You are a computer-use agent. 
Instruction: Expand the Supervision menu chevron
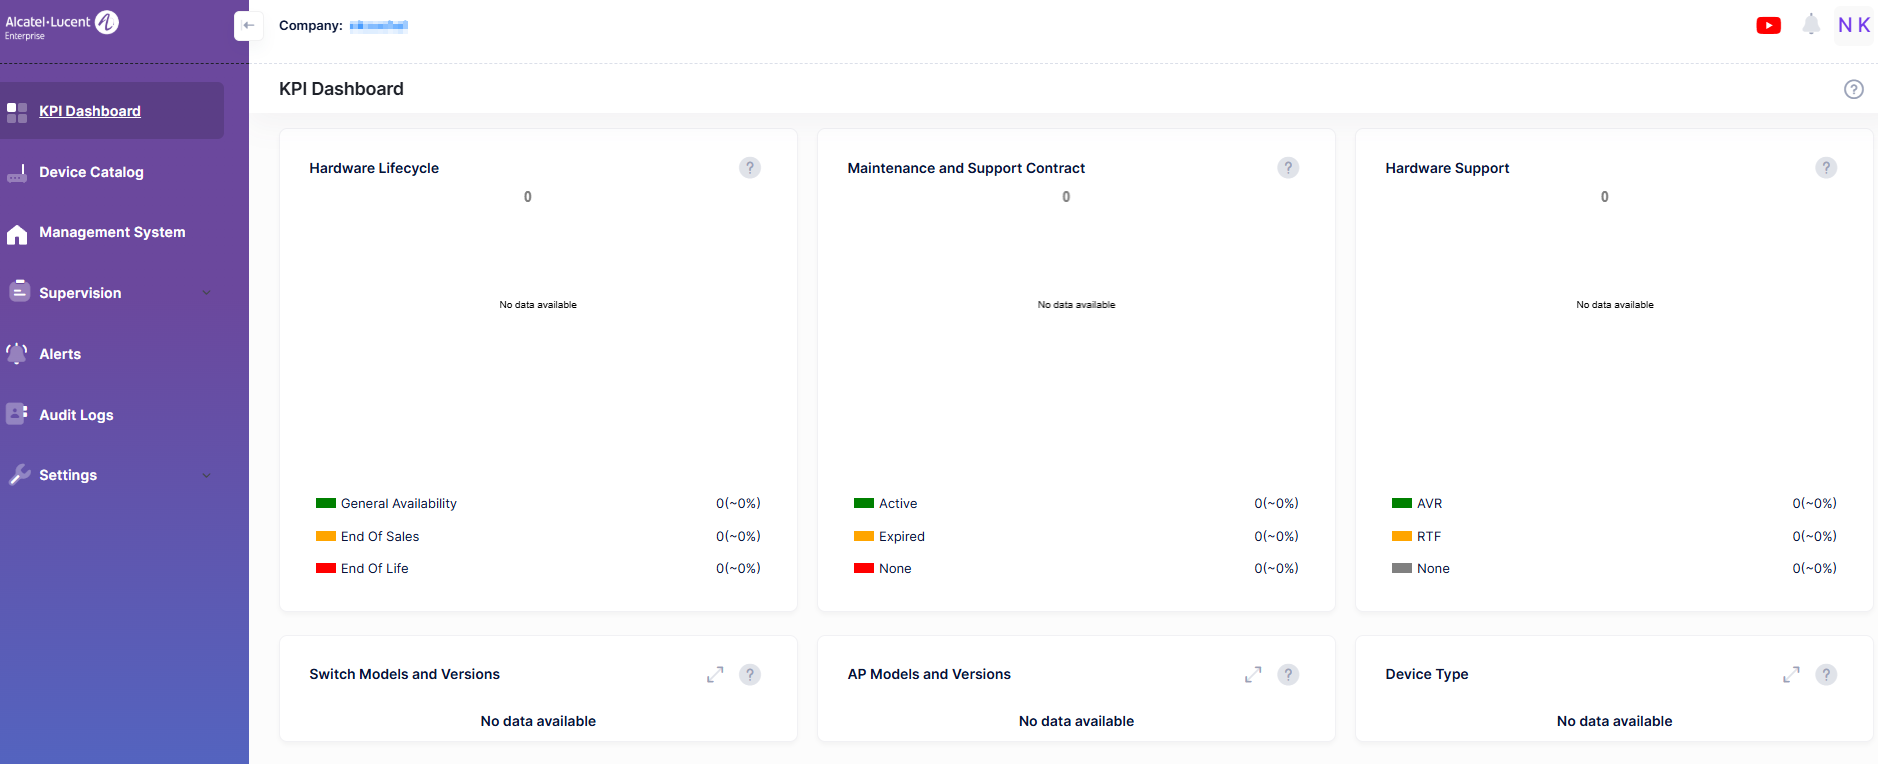[206, 293]
